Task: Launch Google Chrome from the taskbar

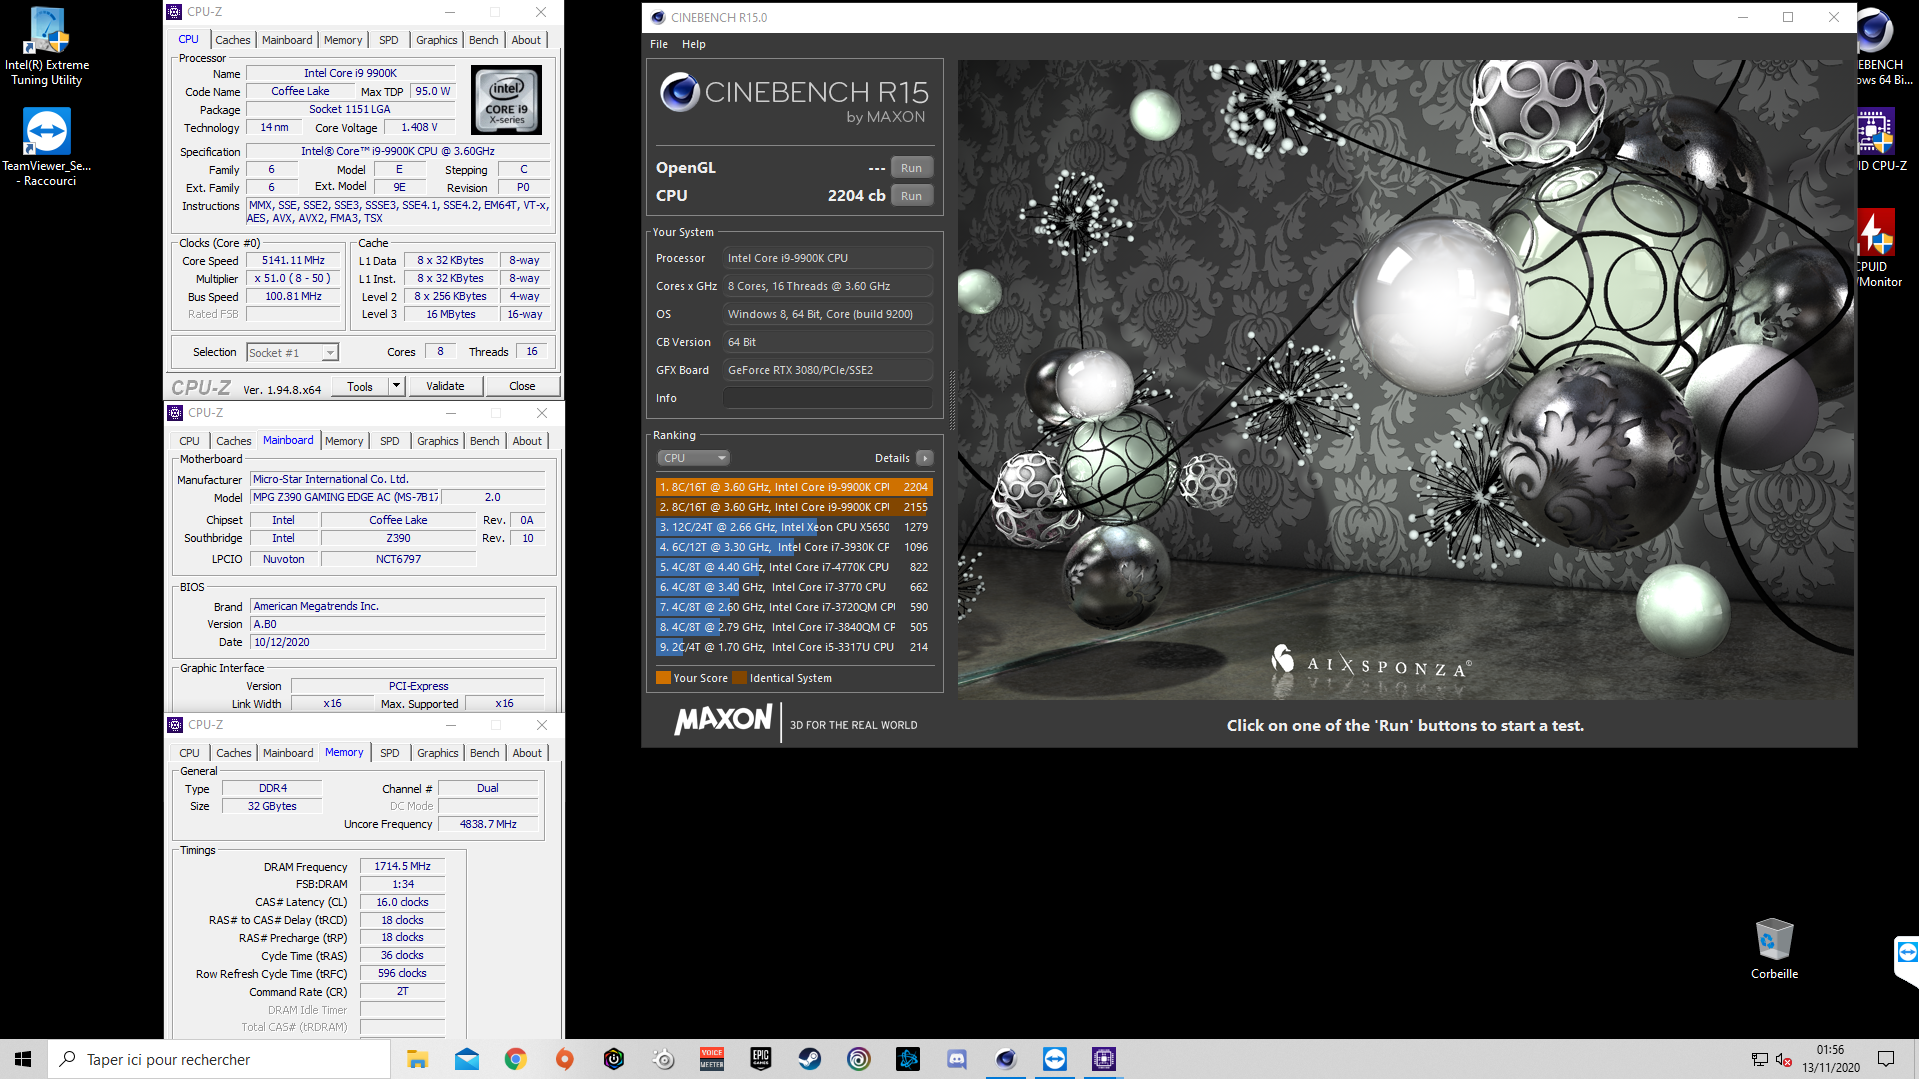Action: point(516,1059)
